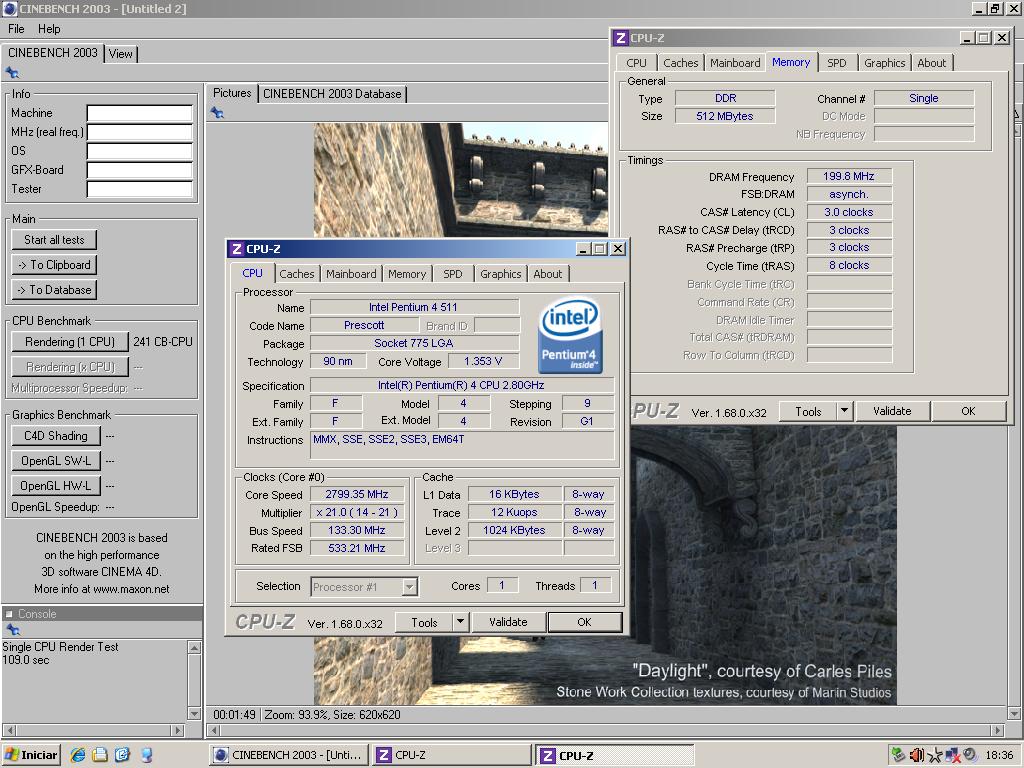The image size is (1024, 768).
Task: Open the File menu
Action: tap(16, 29)
